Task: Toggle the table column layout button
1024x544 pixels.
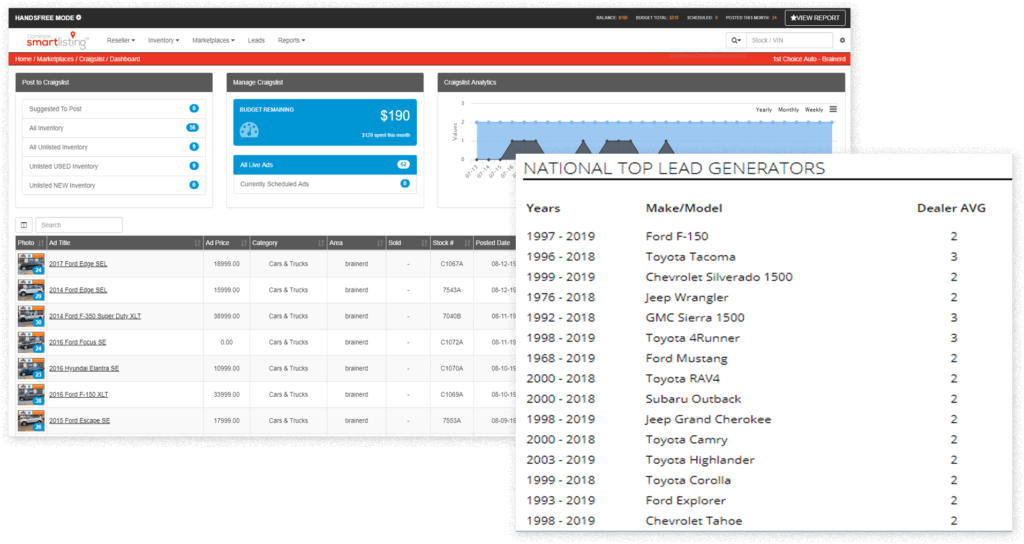Action: 24,225
